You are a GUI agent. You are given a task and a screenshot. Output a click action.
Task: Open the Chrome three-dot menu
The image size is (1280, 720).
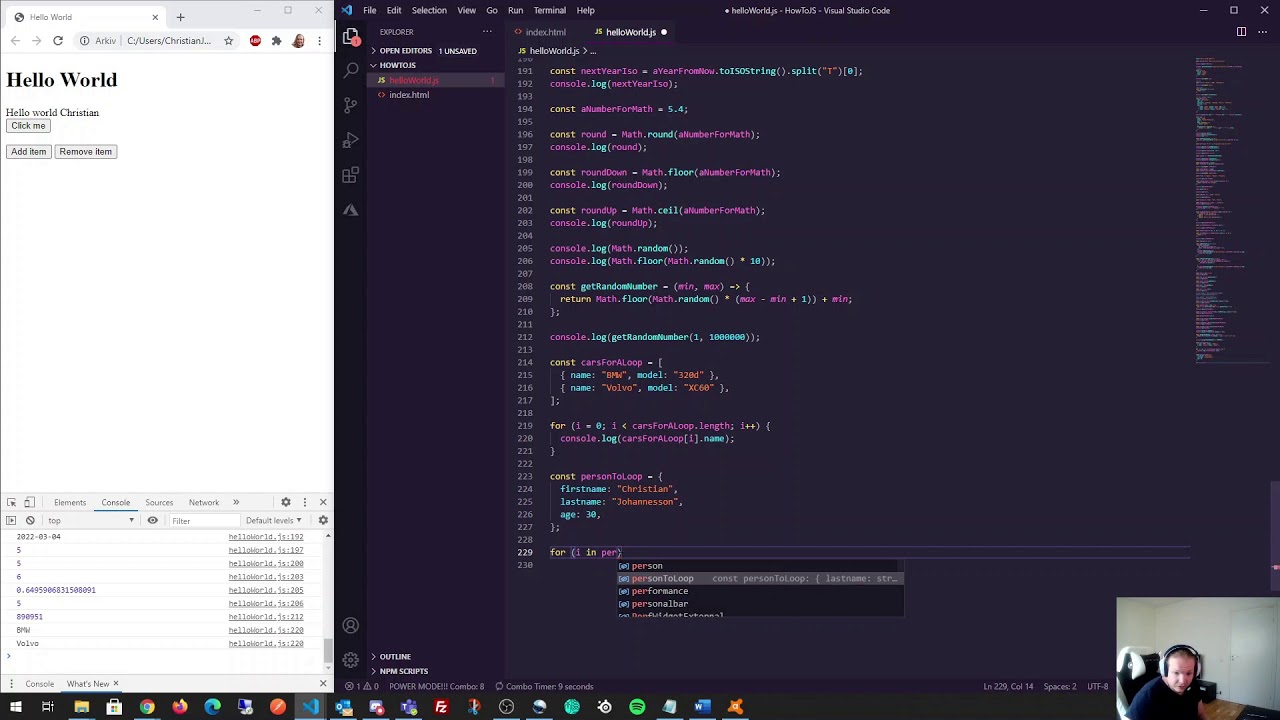pos(319,41)
